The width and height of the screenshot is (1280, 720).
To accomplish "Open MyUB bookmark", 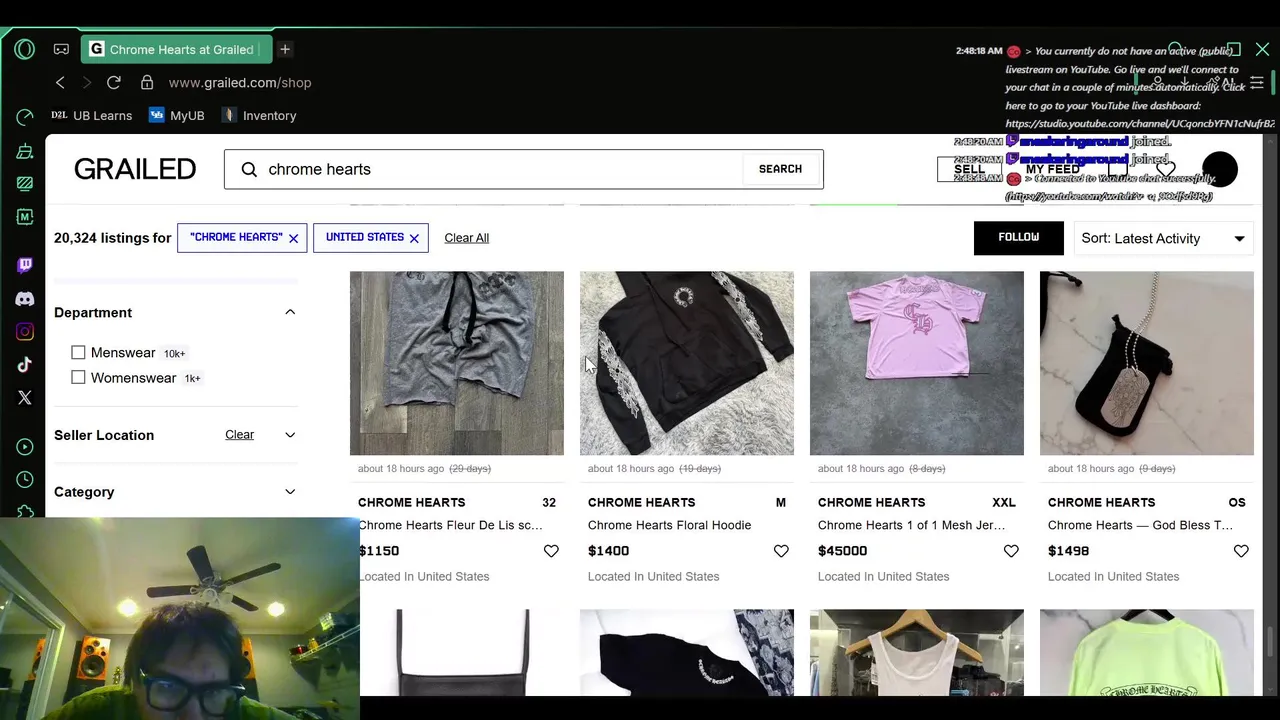I will [176, 115].
